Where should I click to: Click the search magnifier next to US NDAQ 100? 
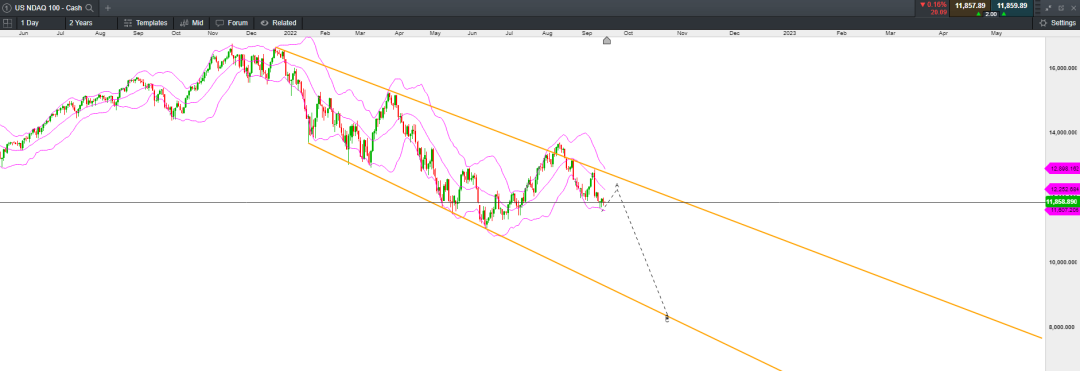click(x=89, y=8)
